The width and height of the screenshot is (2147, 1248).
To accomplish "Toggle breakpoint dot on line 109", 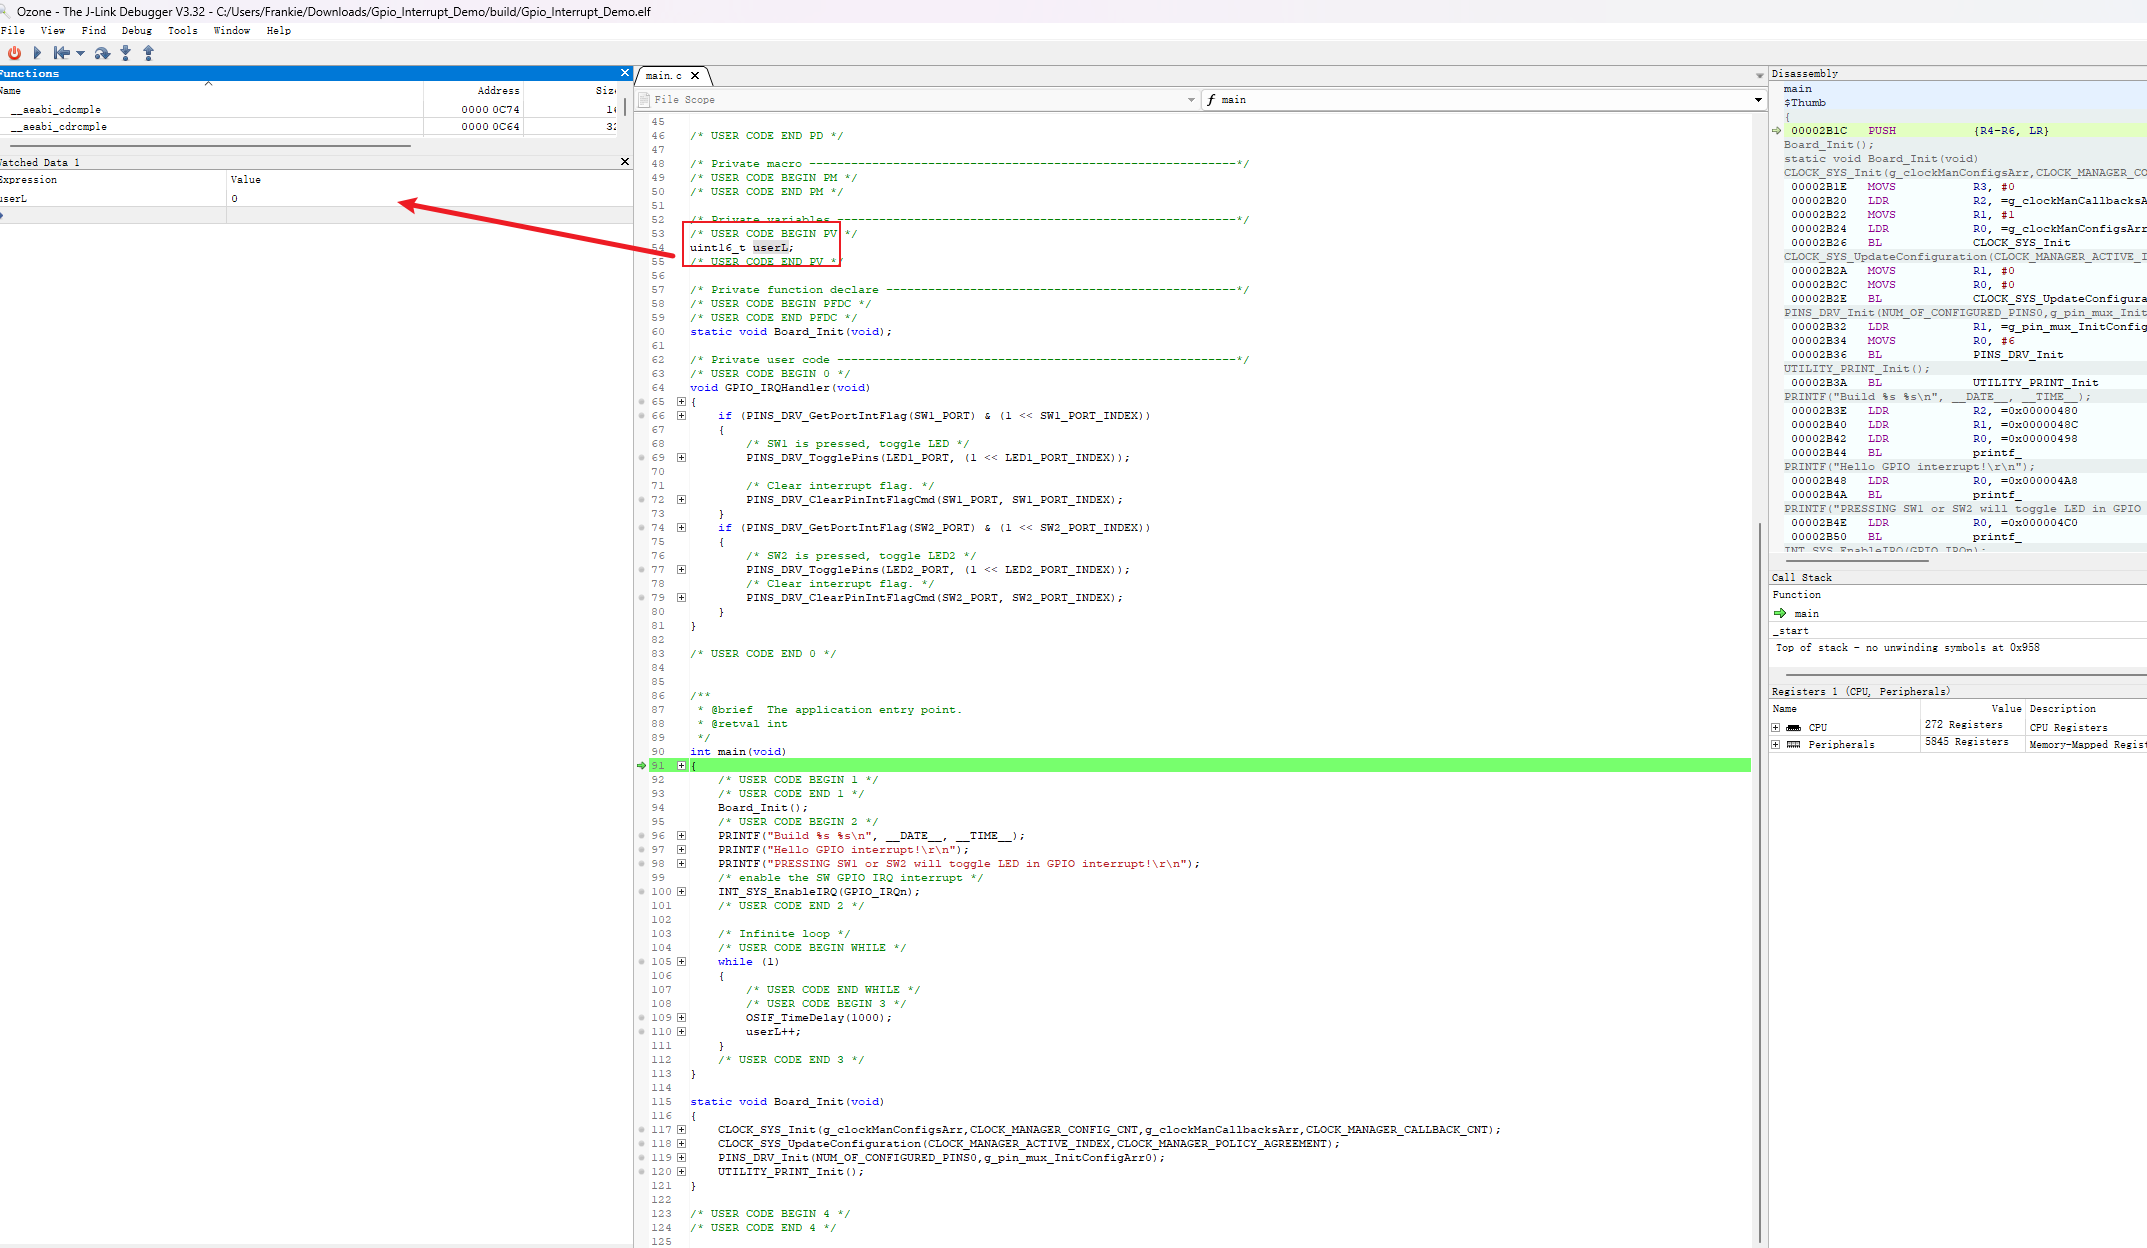I will [642, 1018].
